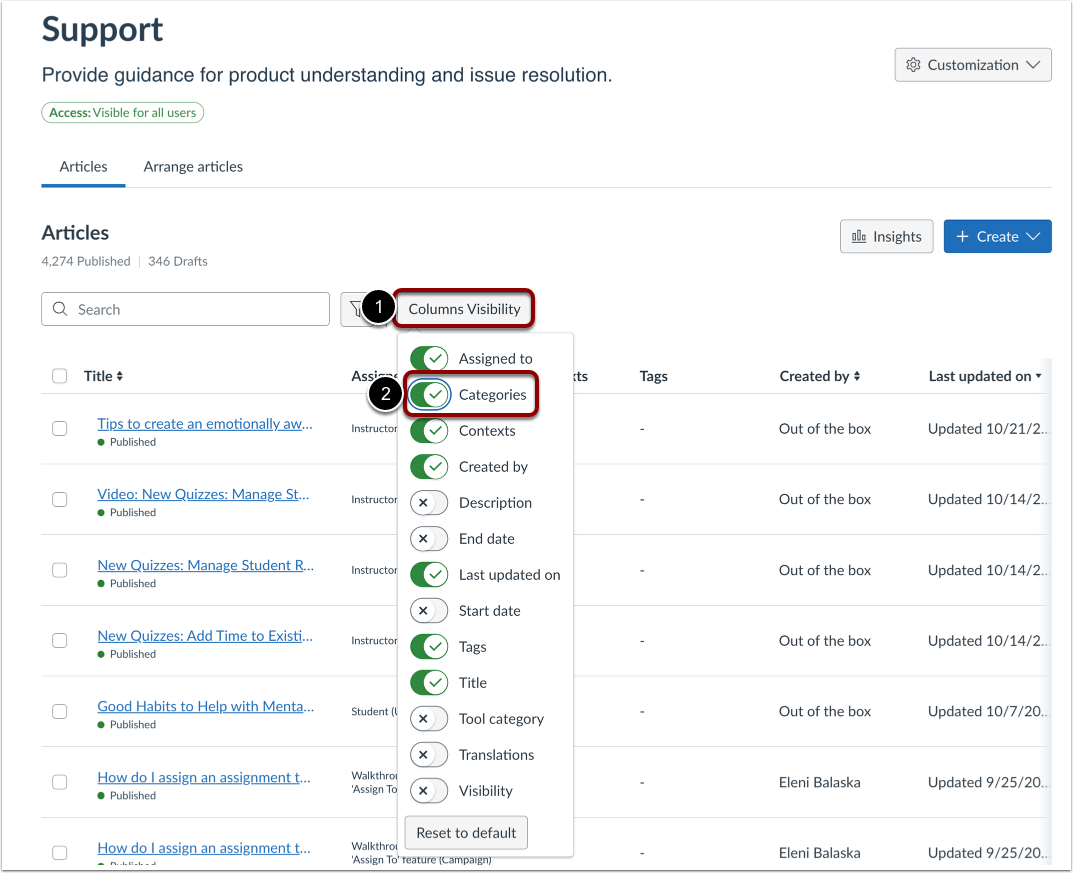Click Reset to default button
The height and width of the screenshot is (873, 1073).
coord(466,833)
